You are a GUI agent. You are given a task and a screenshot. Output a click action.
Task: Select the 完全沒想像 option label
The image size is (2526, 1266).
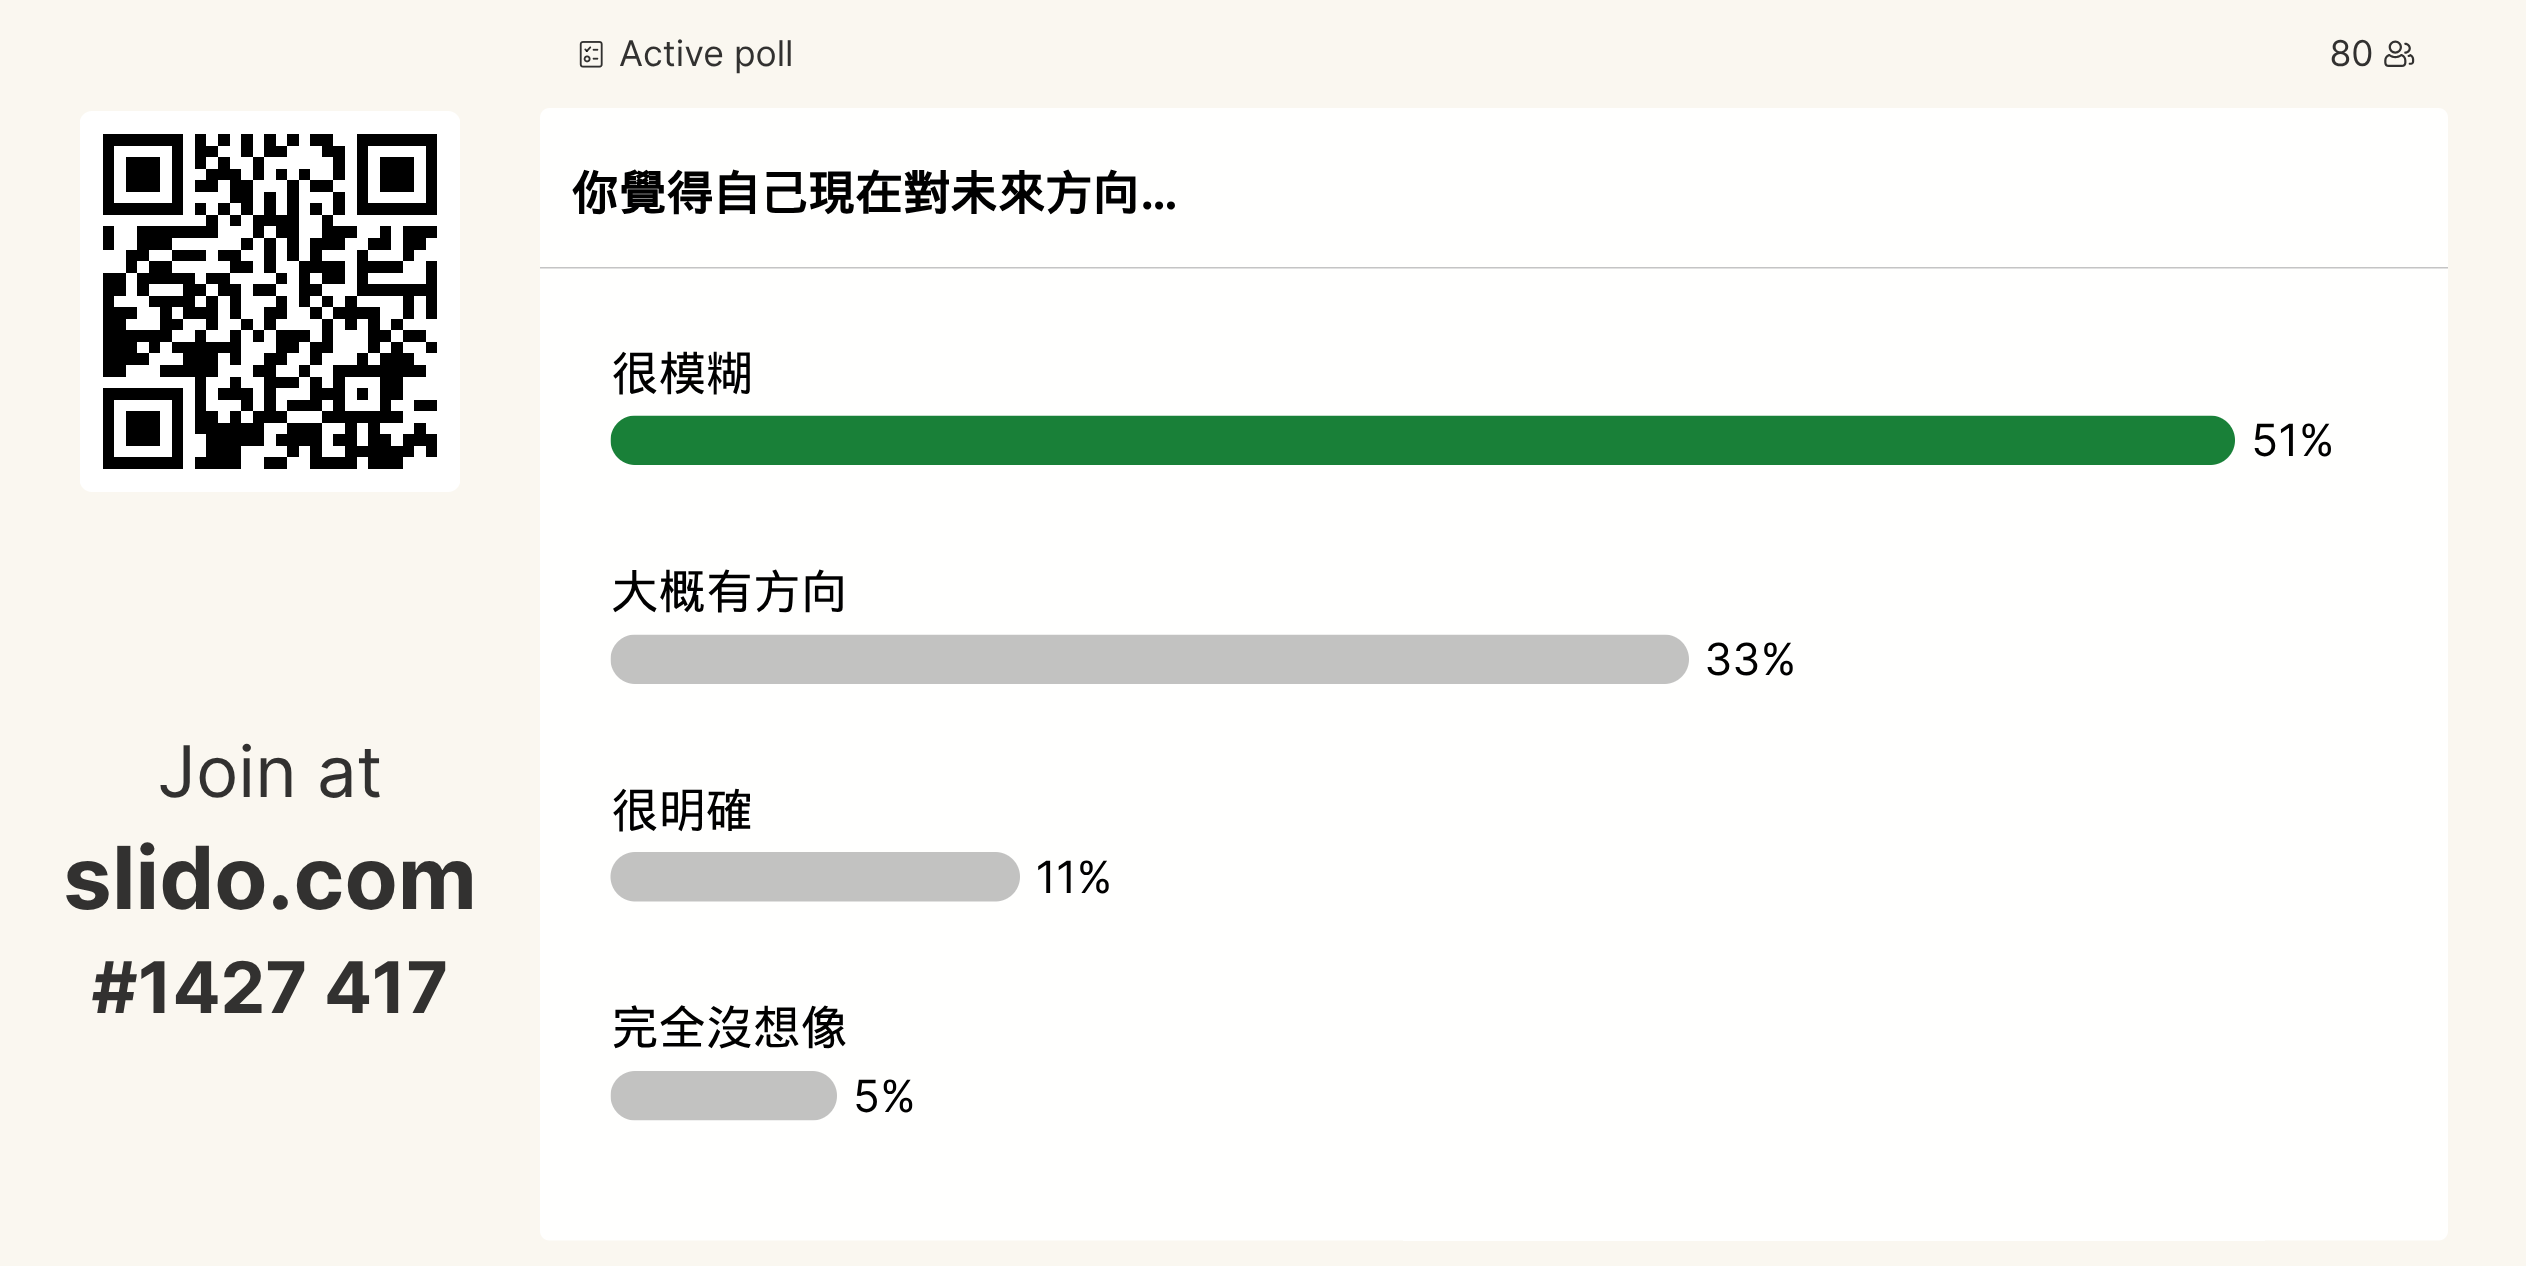(x=729, y=1028)
